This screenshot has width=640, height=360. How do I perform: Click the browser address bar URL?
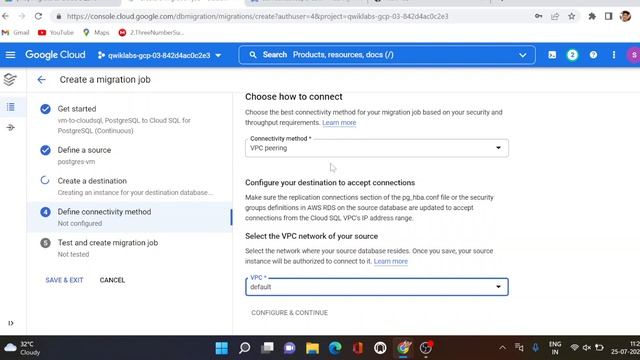coord(257,16)
